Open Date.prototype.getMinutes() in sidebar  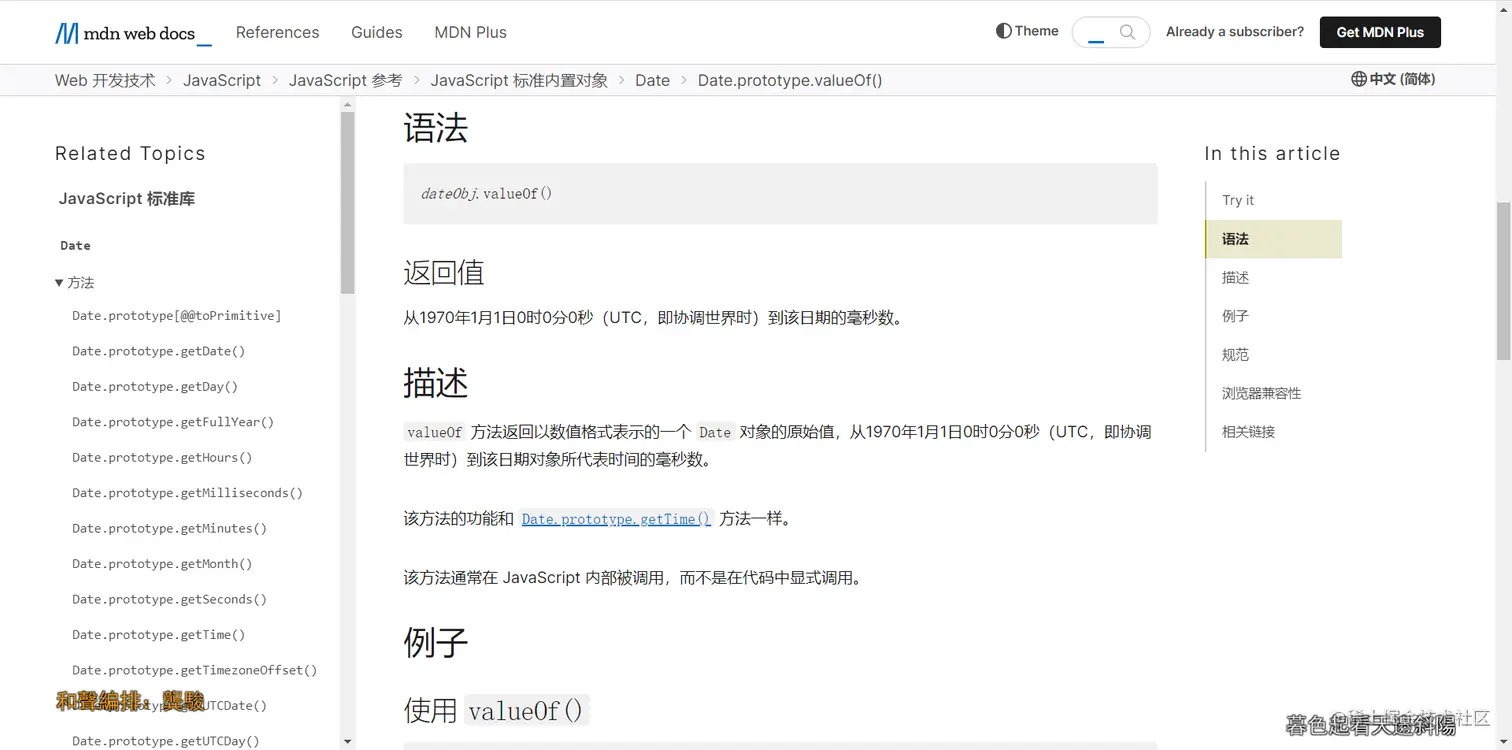click(169, 529)
